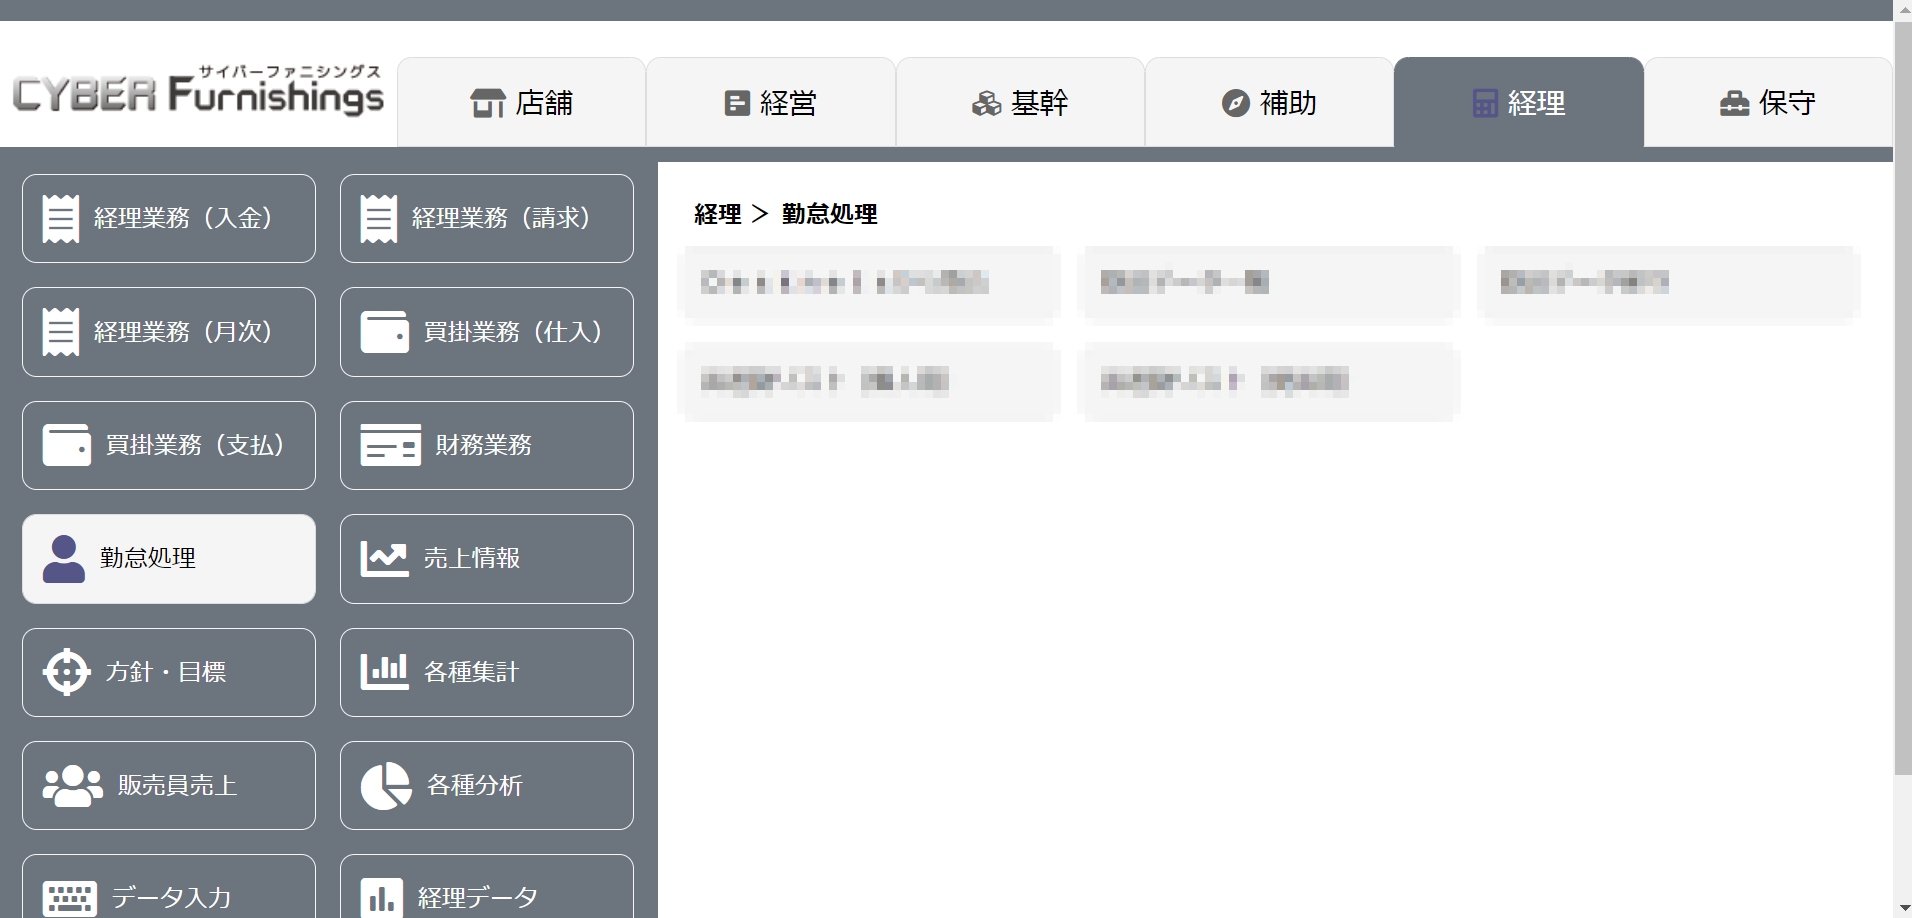This screenshot has width=1912, height=918.
Task: Select 売上情報 text label
Action: pyautogui.click(x=472, y=558)
